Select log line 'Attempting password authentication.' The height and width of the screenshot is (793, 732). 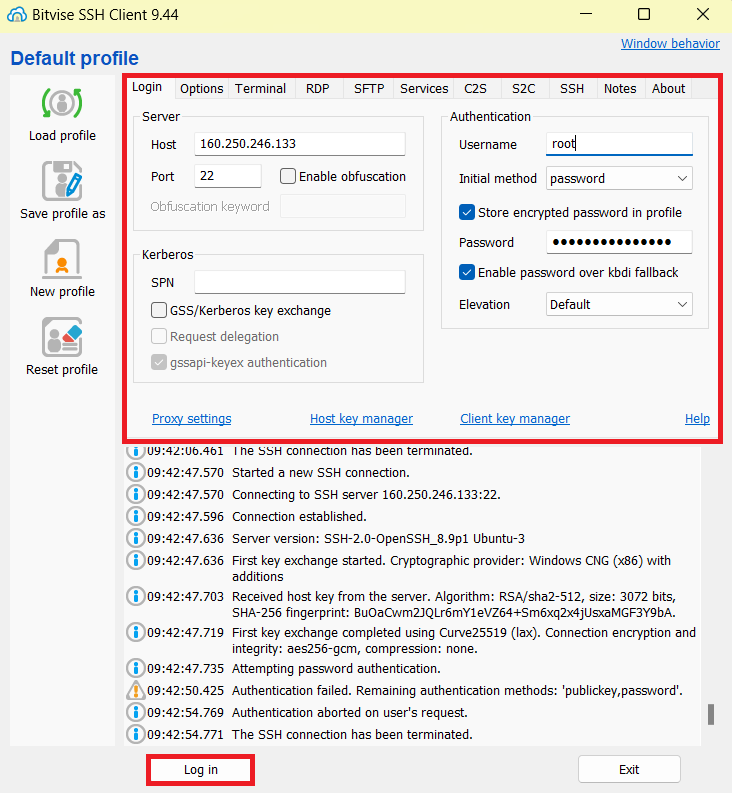(x=336, y=668)
